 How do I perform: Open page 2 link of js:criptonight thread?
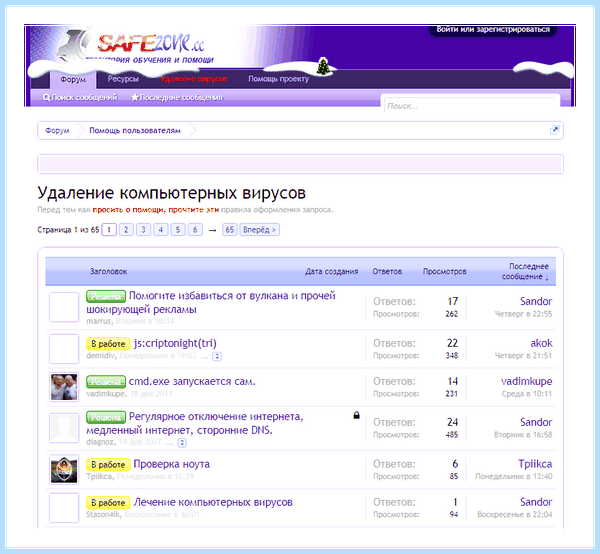pyautogui.click(x=217, y=356)
